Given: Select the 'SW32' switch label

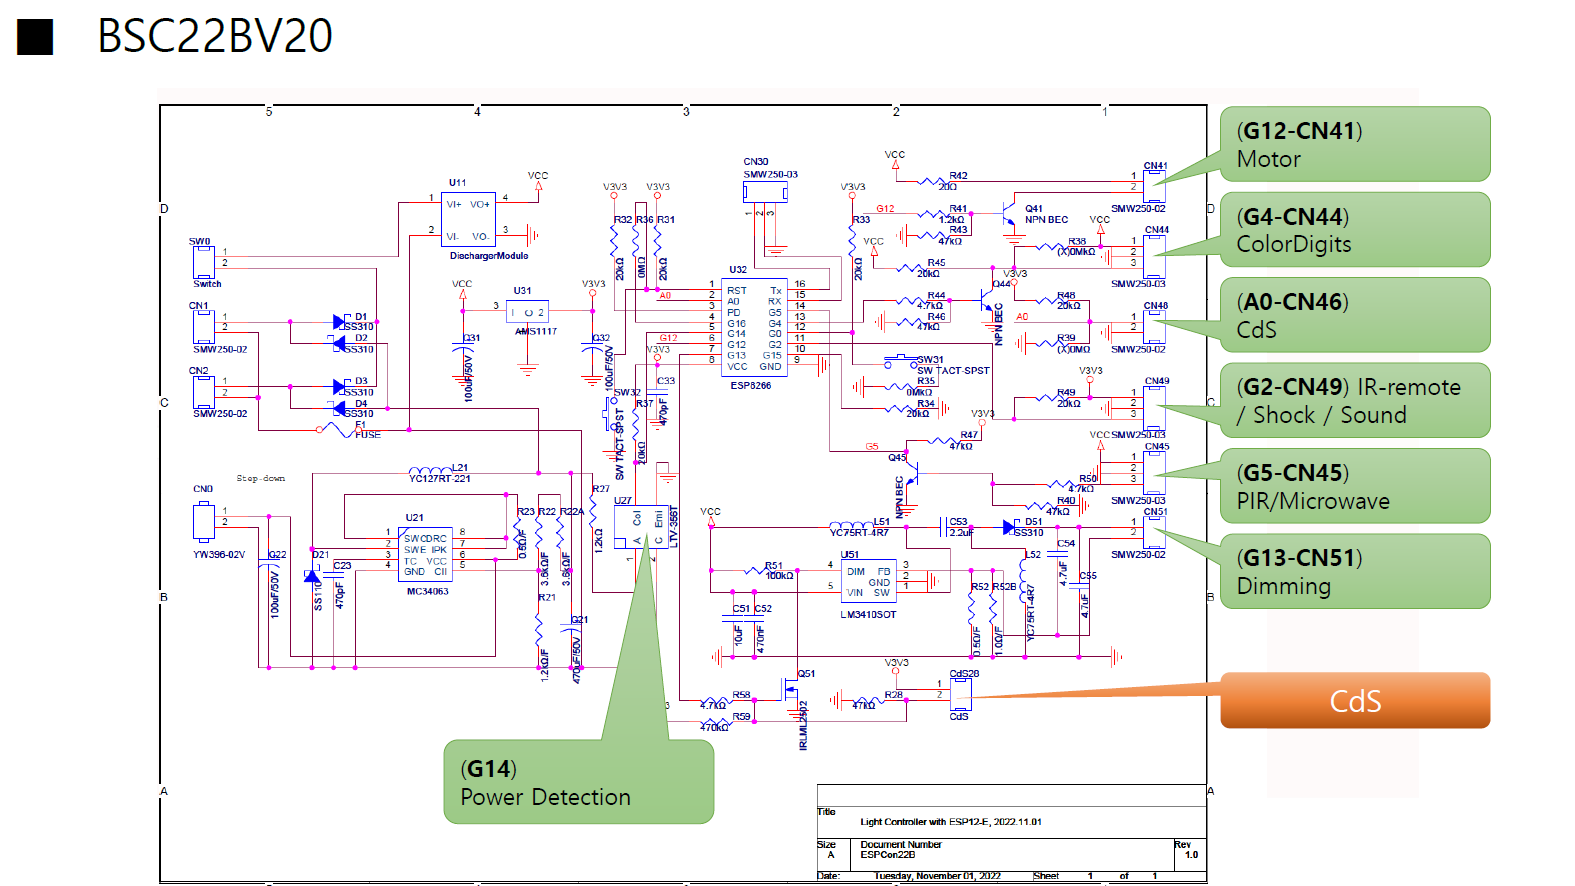Looking at the screenshot, I should 627,393.
